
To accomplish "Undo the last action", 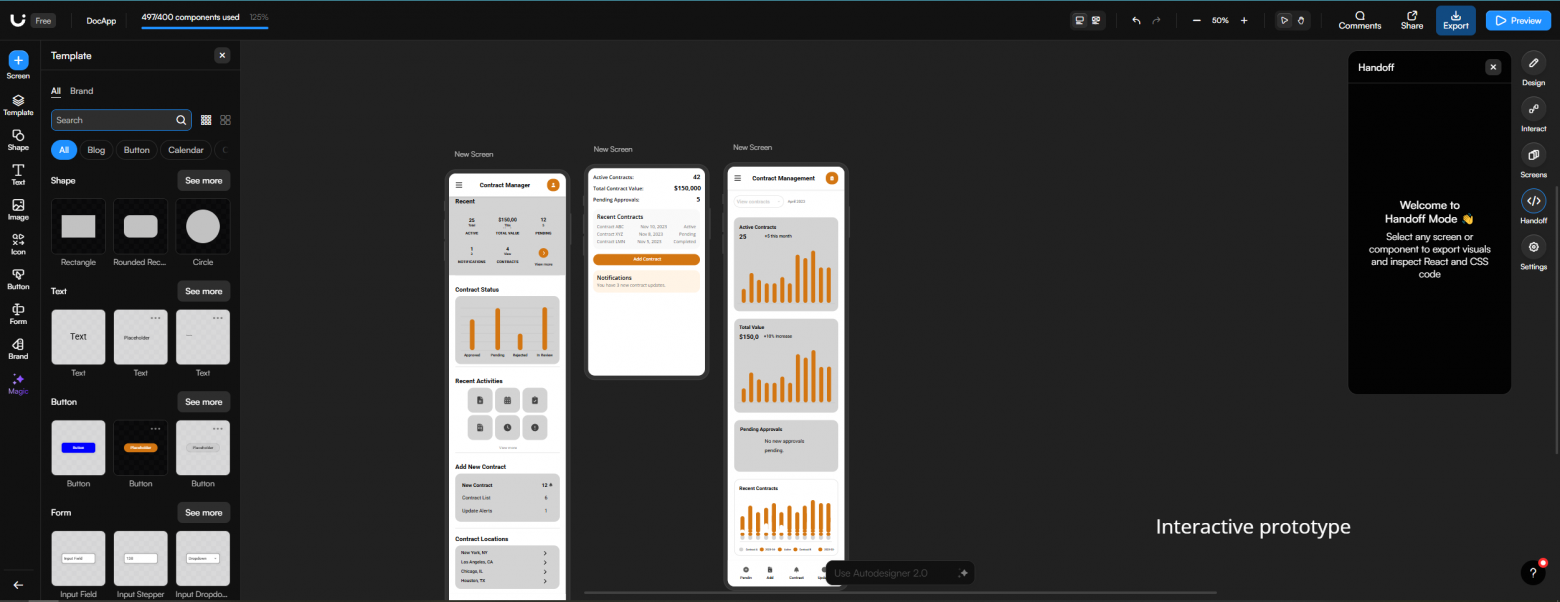I will point(1136,20).
